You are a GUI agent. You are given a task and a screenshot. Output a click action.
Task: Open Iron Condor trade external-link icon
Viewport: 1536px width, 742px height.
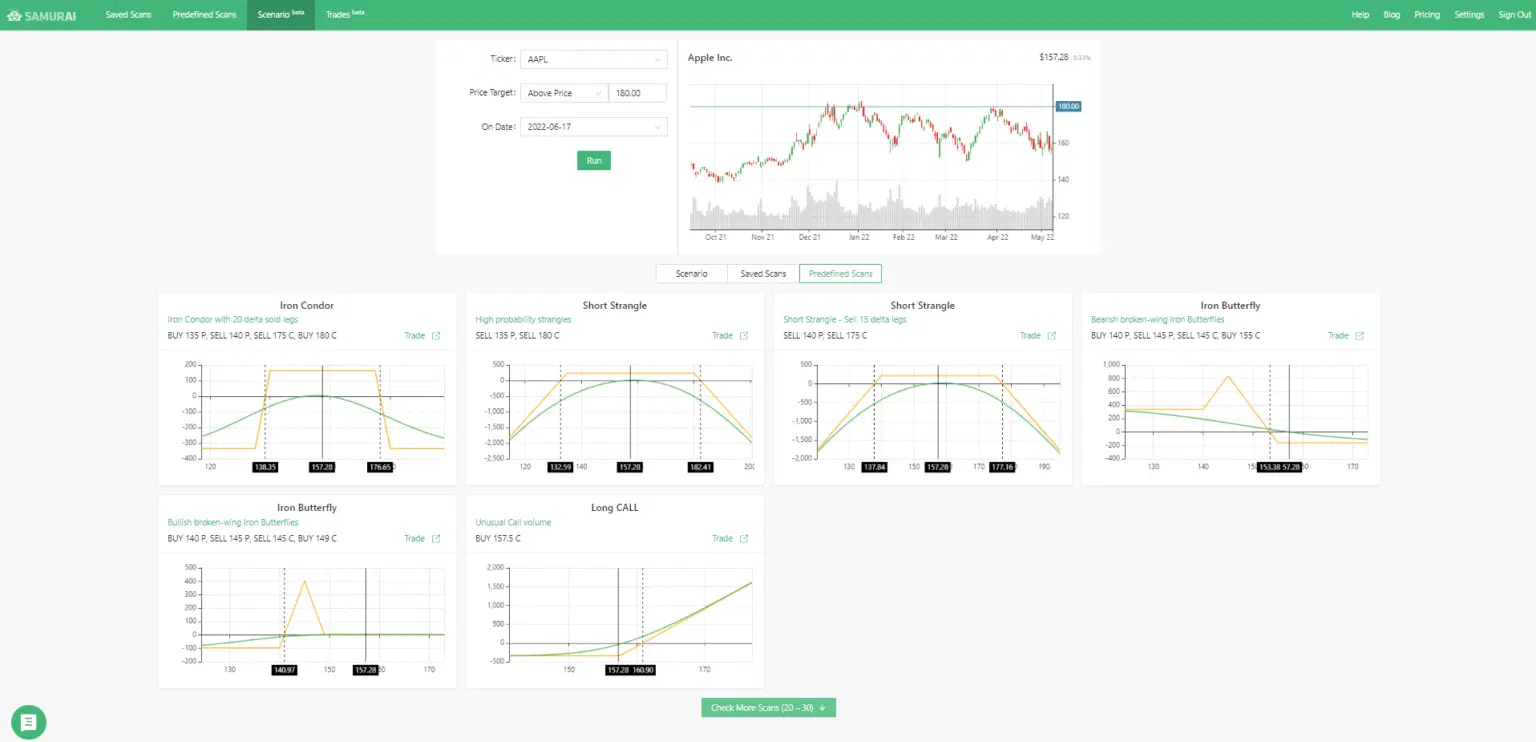click(x=436, y=336)
